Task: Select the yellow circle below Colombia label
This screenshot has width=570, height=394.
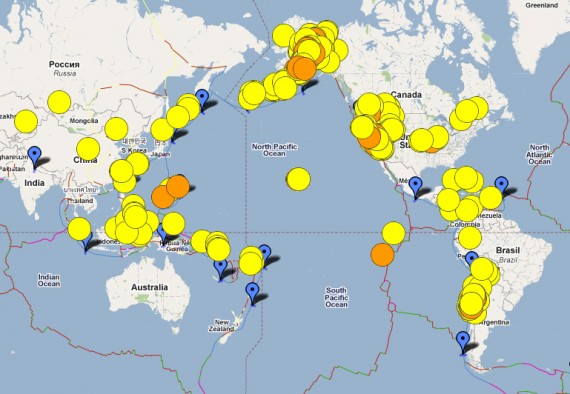Action: 470,238
